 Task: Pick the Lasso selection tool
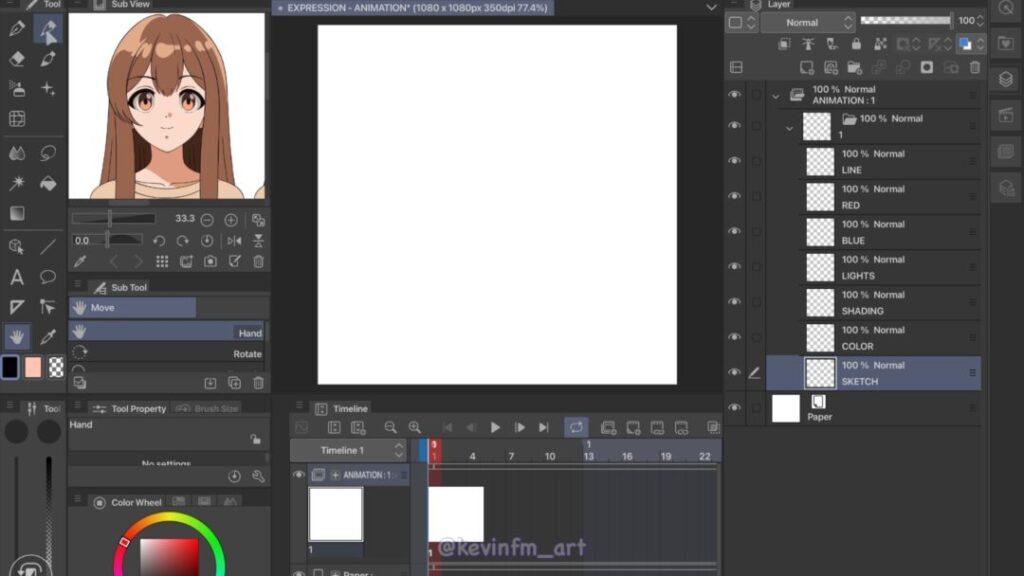click(48, 153)
